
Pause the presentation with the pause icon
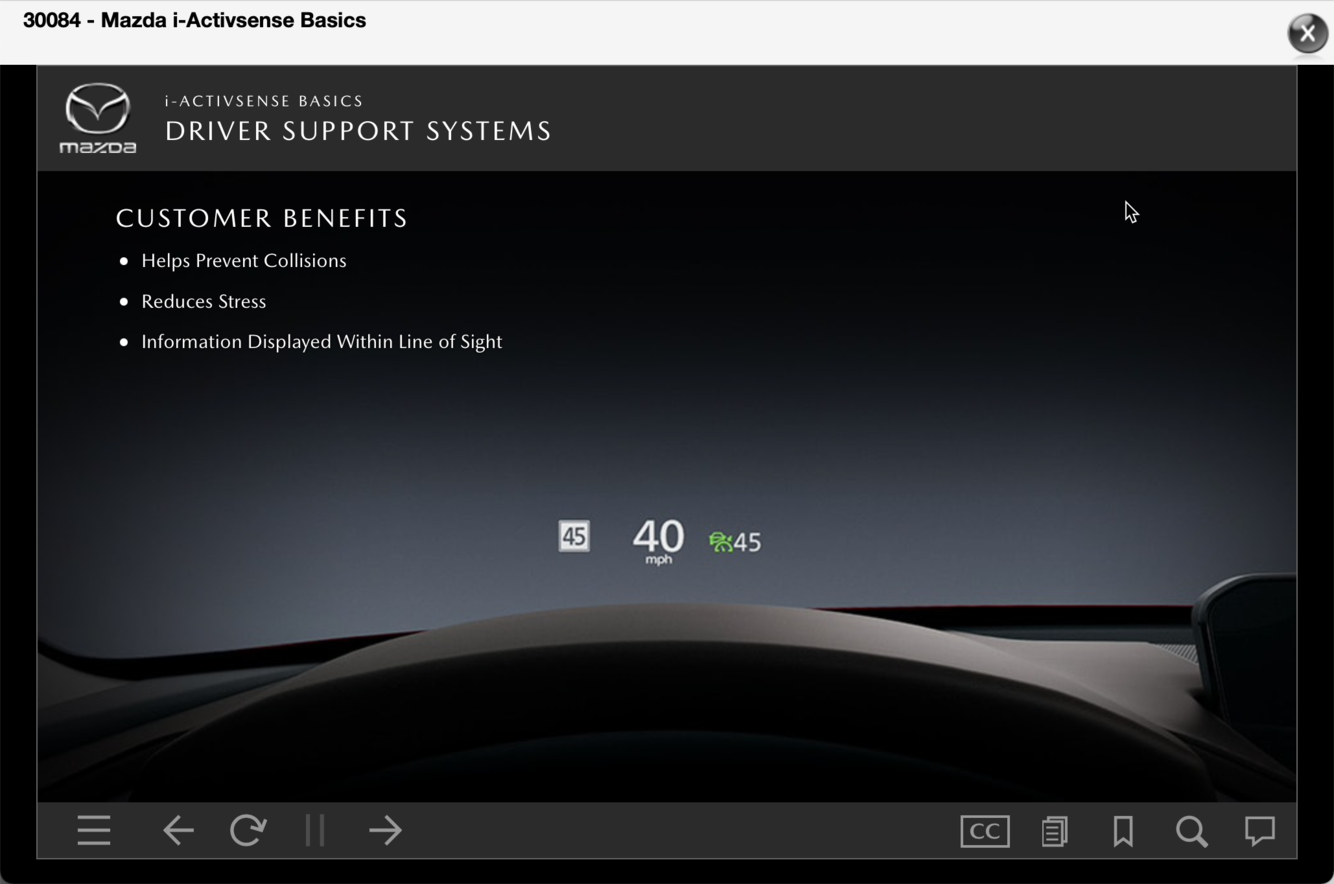coord(315,830)
